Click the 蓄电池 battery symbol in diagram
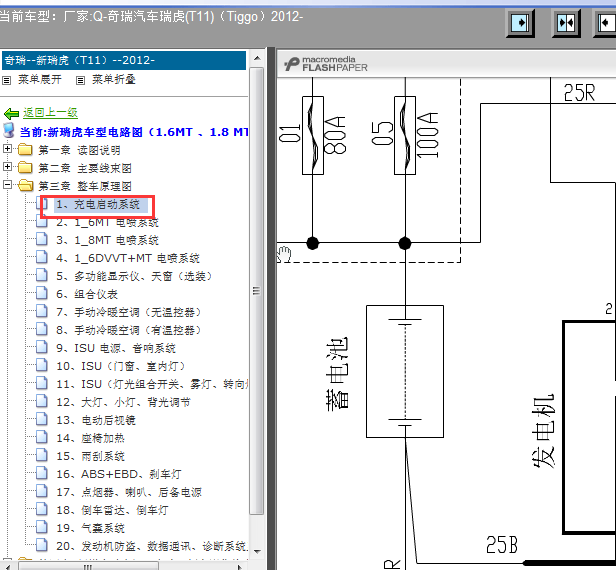The image size is (616, 570). [405, 371]
